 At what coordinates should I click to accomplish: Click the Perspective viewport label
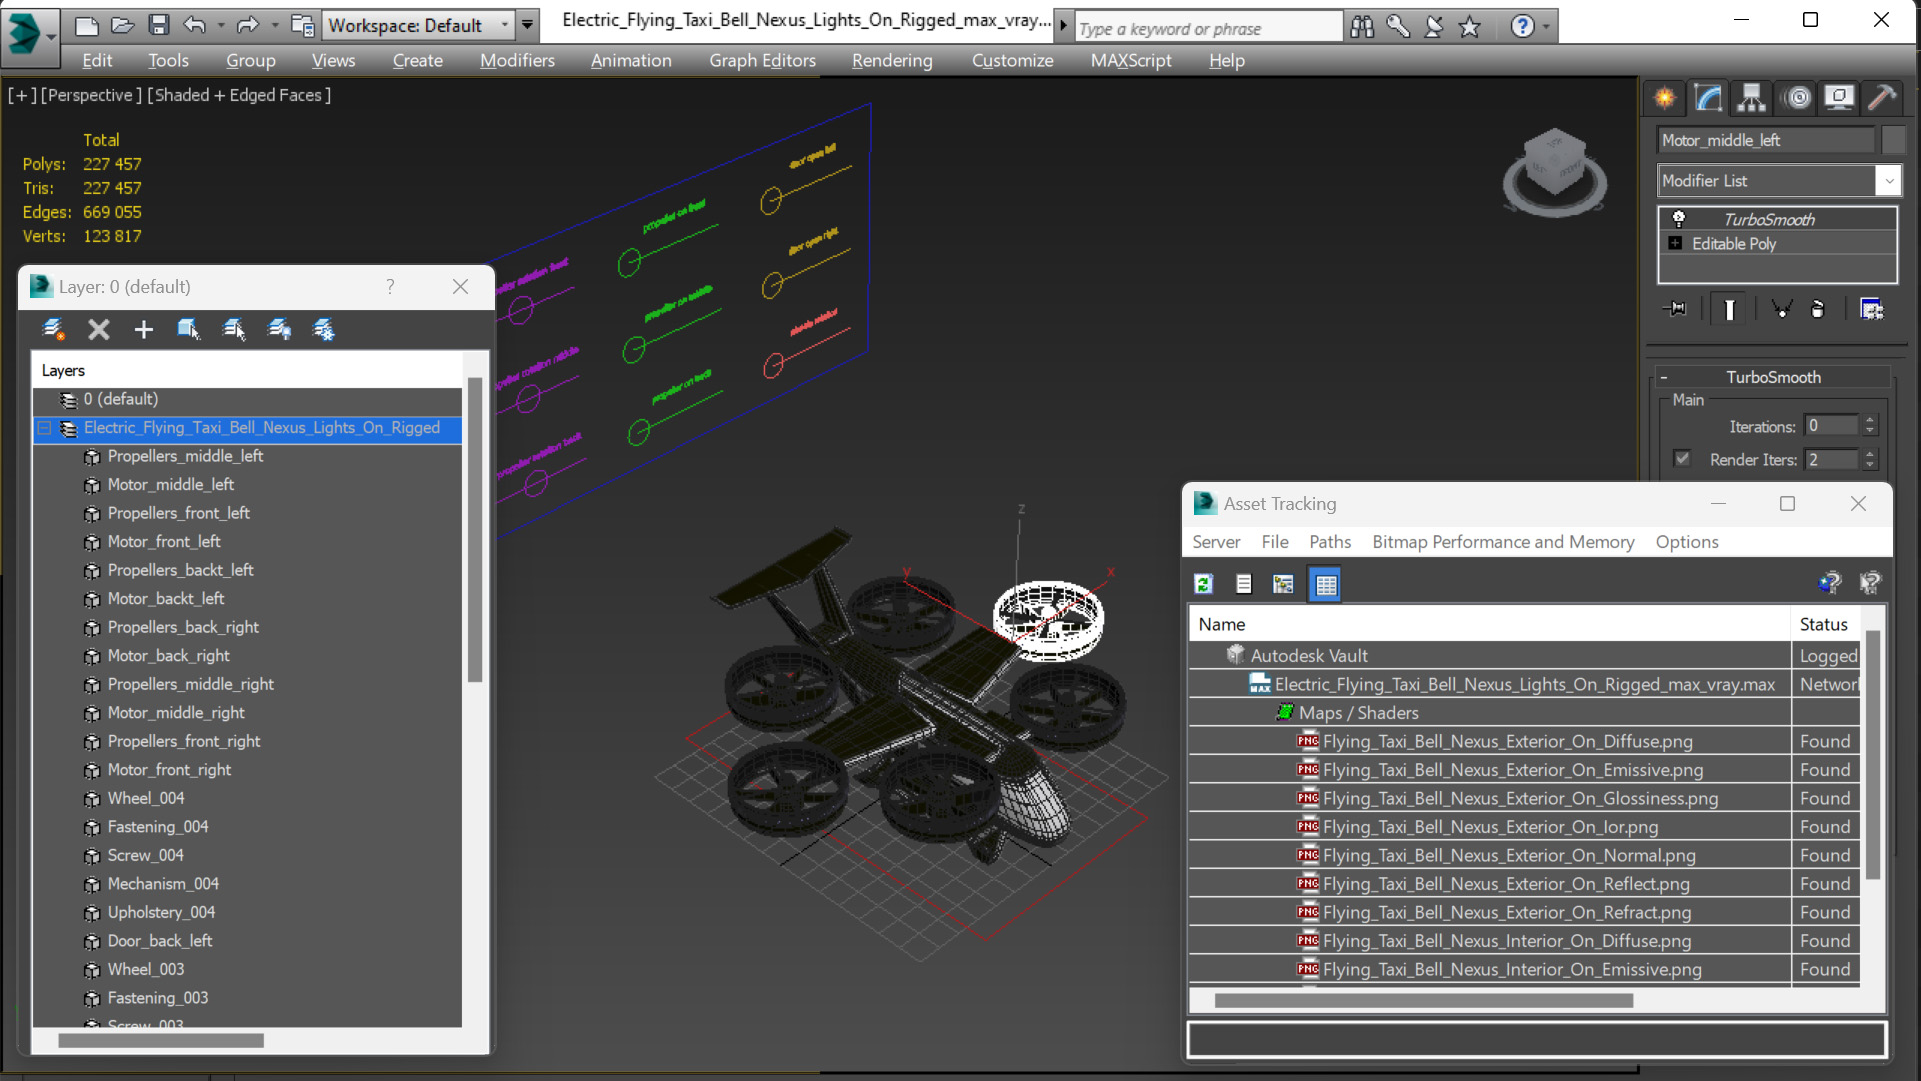pos(90,95)
